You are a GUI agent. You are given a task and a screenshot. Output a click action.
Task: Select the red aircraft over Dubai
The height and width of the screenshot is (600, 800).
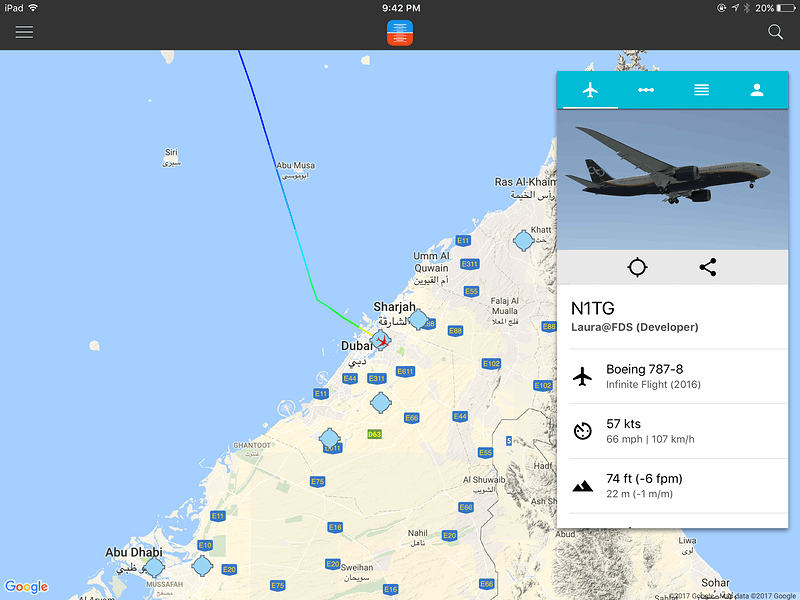click(x=382, y=341)
